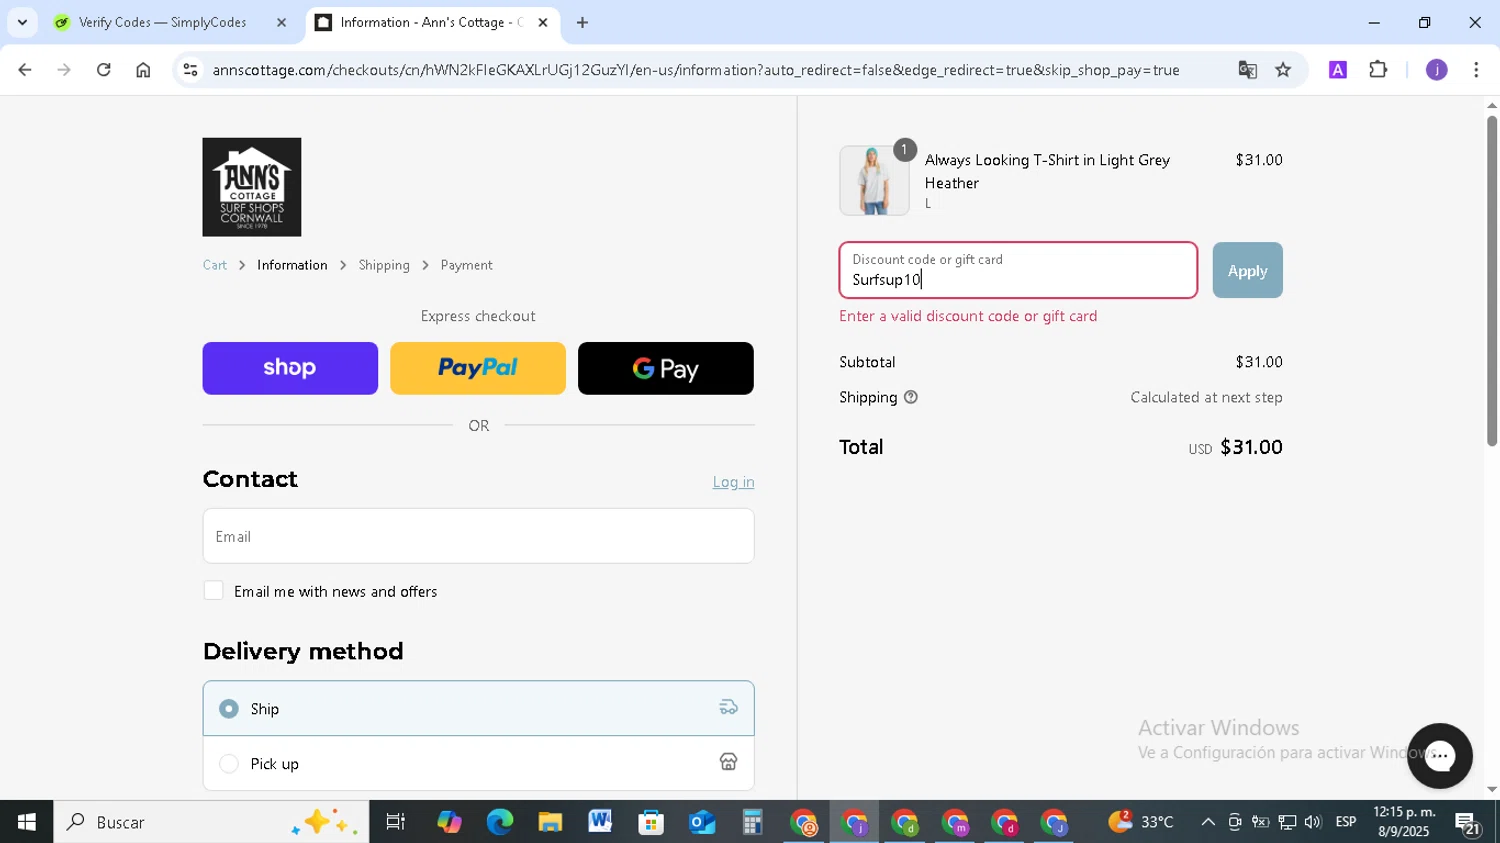Screen dimensions: 1500x843
Task: Click the page vertical scrollbar
Action: click(1492, 280)
